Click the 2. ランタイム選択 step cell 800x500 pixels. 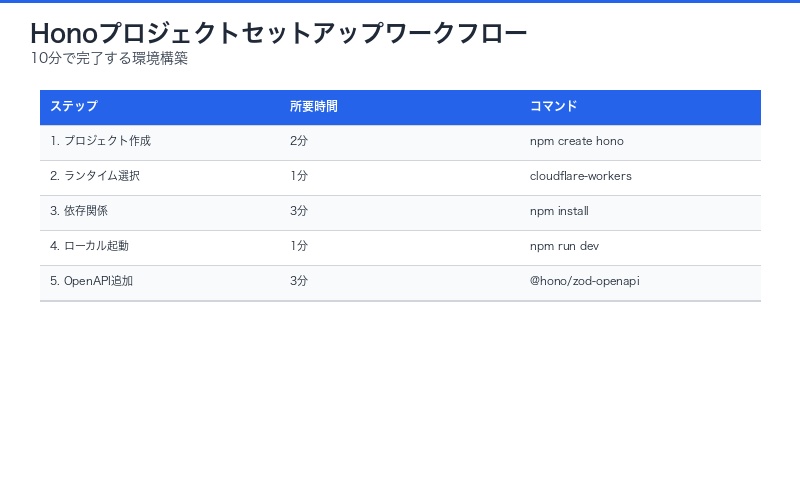[95, 177]
